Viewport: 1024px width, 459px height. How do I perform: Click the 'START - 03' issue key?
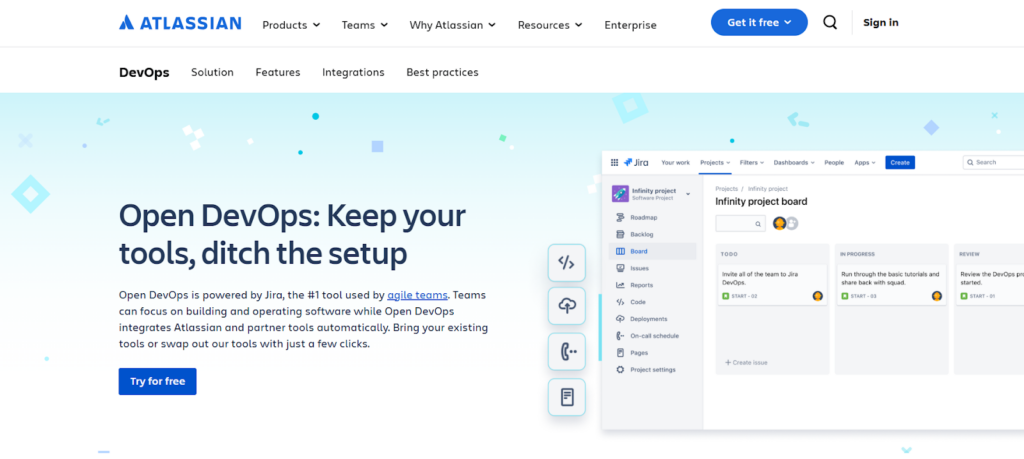(863, 296)
